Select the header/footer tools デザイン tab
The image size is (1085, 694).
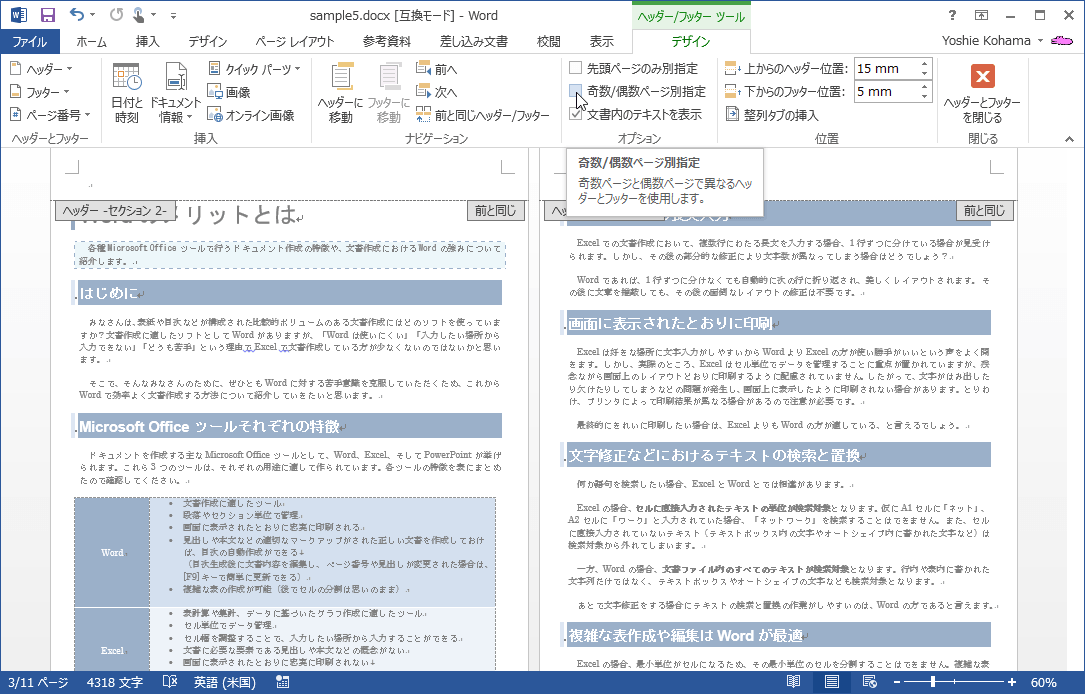coord(691,42)
